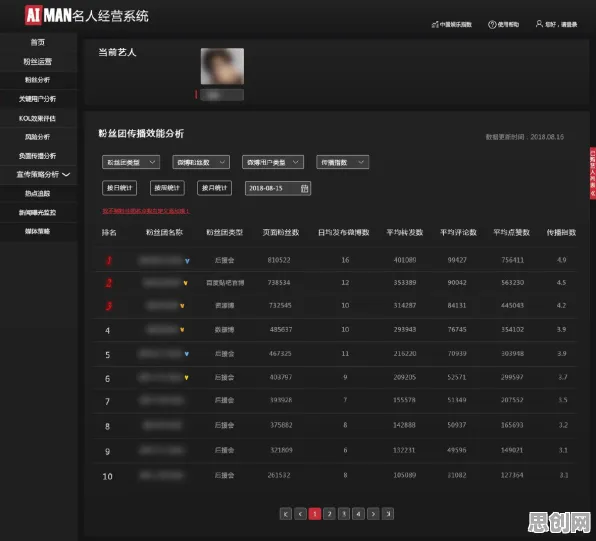The width and height of the screenshot is (596, 541).
Task: Select 风险分析 in the sidebar
Action: [38, 137]
